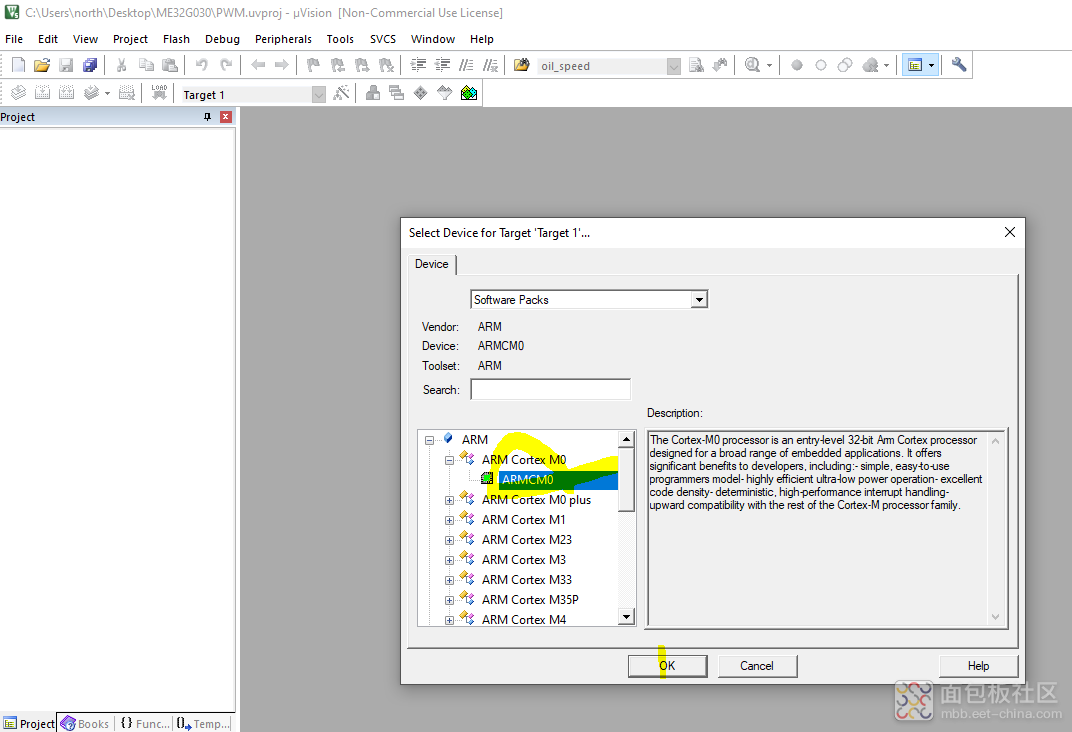Cancel the Select Device dialog

[757, 666]
